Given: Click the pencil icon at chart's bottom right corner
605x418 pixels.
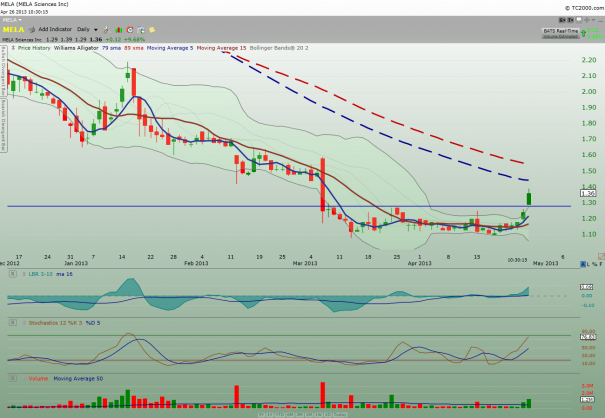Looking at the screenshot, I should 601,256.
